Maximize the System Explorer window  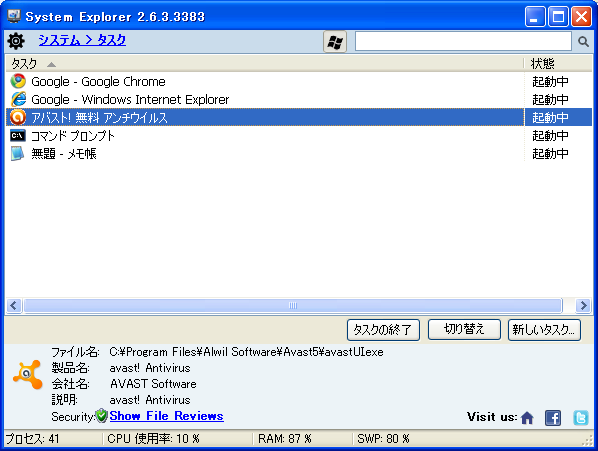(x=558, y=16)
